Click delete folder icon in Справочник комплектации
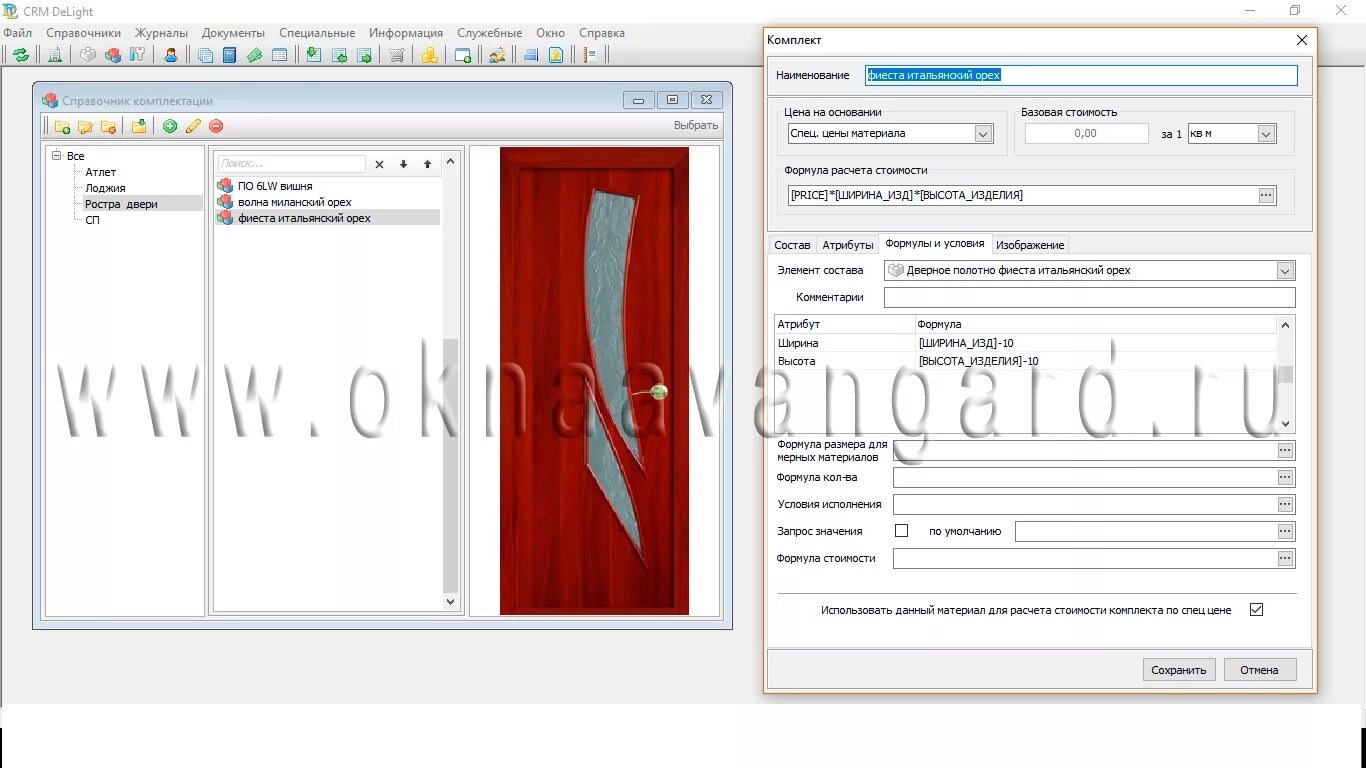 point(108,126)
